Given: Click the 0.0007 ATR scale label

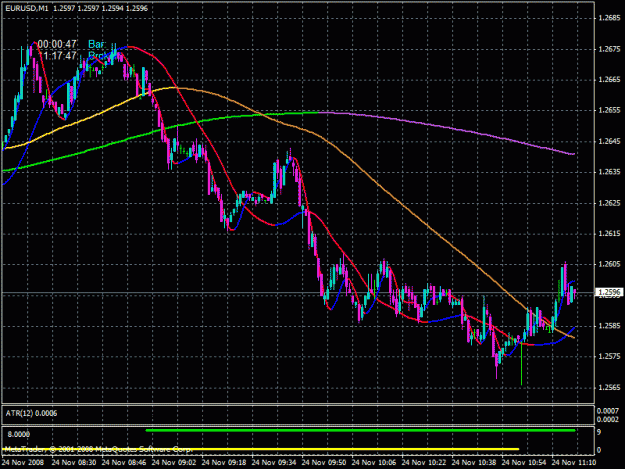Looking at the screenshot, I should 608,411.
